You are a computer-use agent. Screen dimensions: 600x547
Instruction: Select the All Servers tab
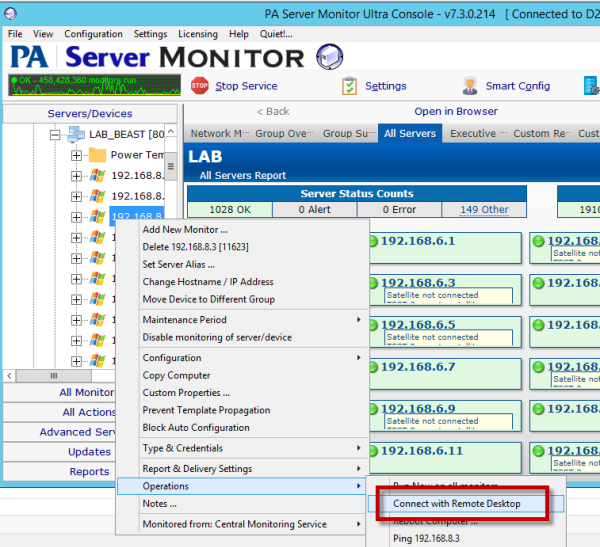coord(410,133)
